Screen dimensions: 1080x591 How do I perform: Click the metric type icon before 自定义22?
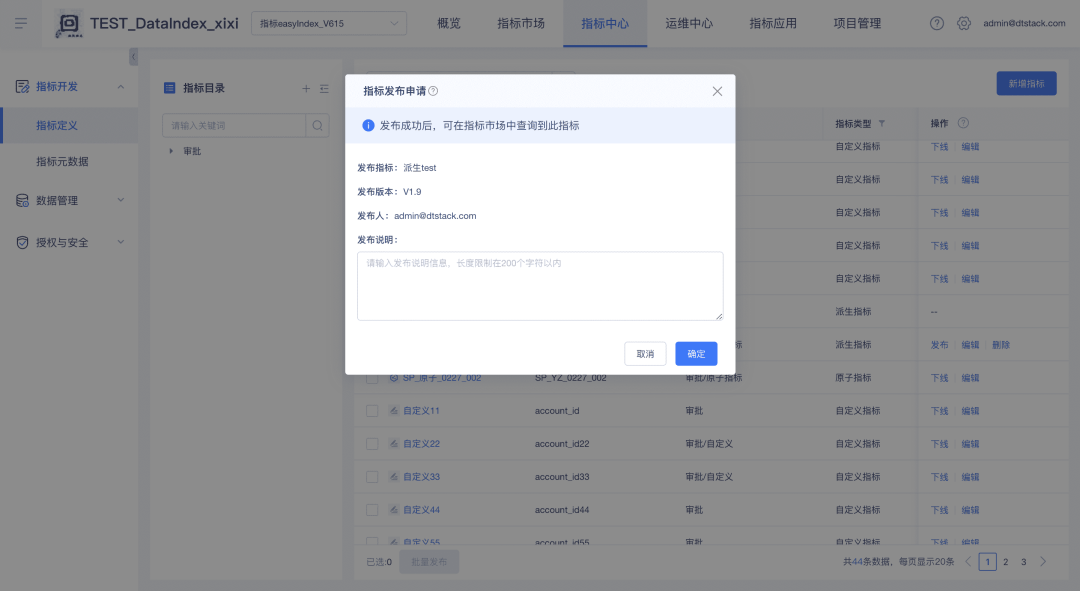tap(394, 444)
